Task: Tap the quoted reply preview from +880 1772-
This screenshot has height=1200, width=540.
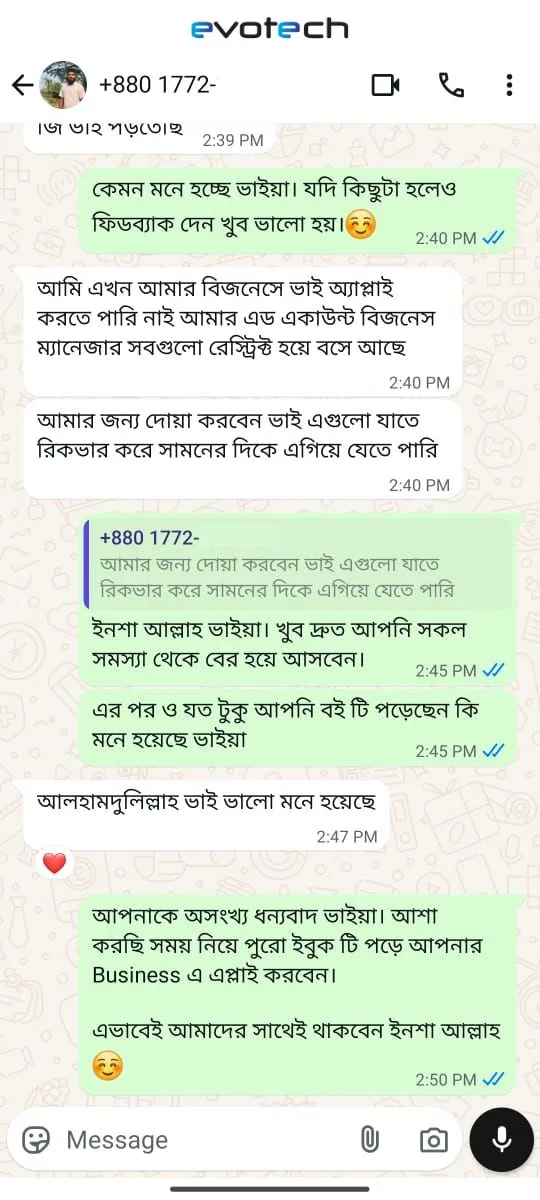Action: [297, 563]
